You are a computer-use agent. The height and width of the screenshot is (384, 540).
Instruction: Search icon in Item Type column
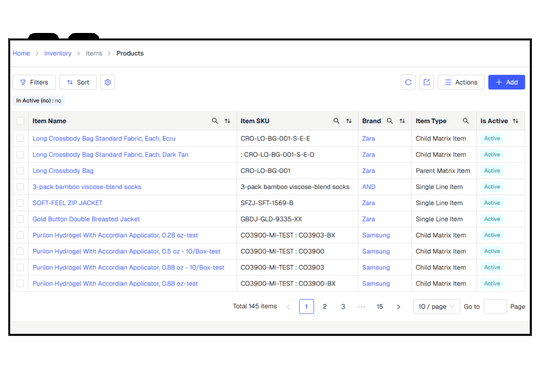466,121
